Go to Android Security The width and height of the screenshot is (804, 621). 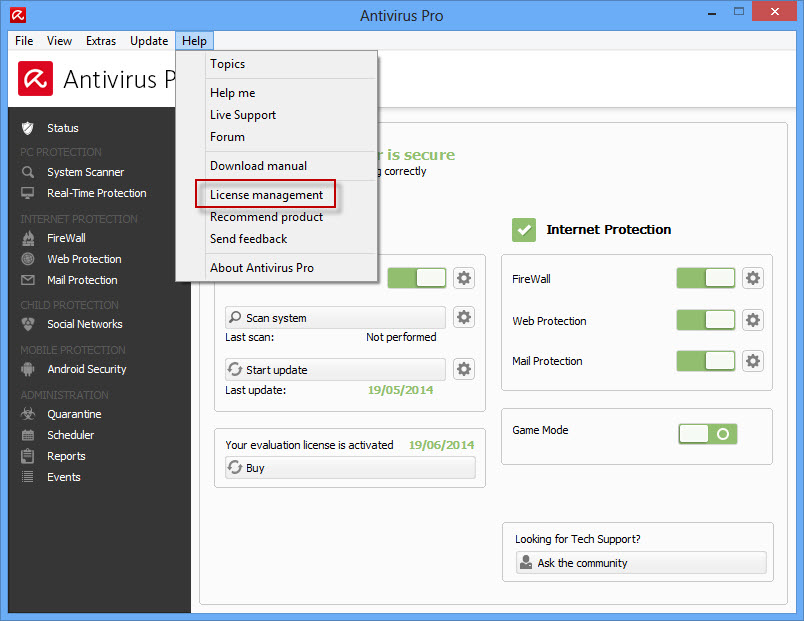(x=87, y=369)
